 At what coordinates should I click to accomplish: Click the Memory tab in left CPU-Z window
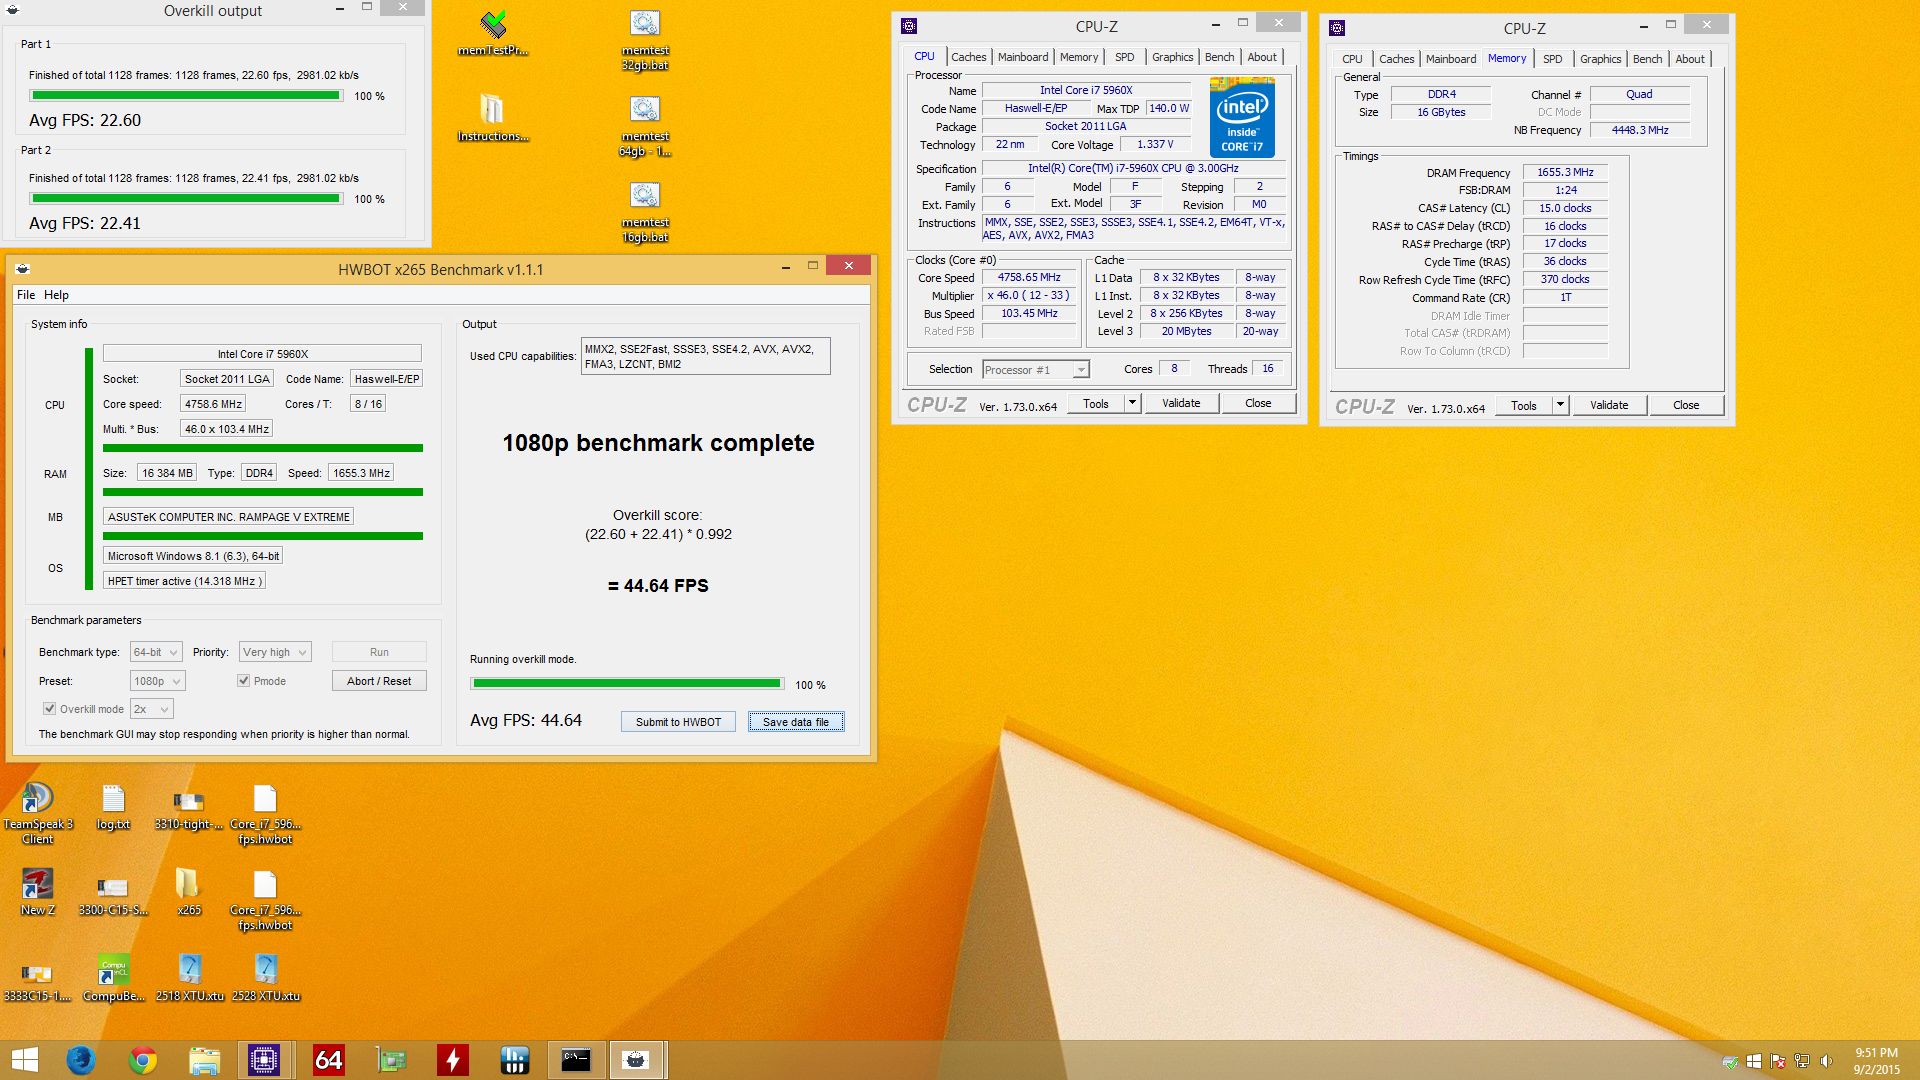coord(1079,57)
